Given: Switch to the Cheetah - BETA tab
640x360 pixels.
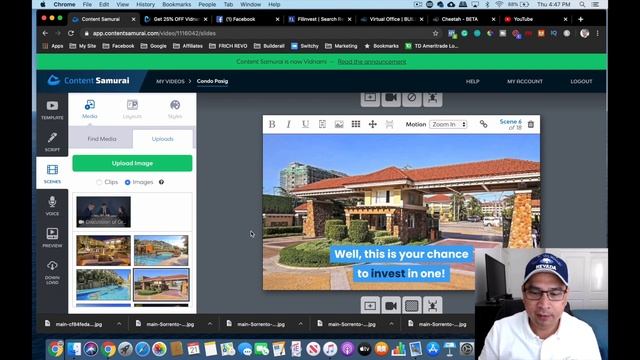Looking at the screenshot, I should click(x=463, y=19).
